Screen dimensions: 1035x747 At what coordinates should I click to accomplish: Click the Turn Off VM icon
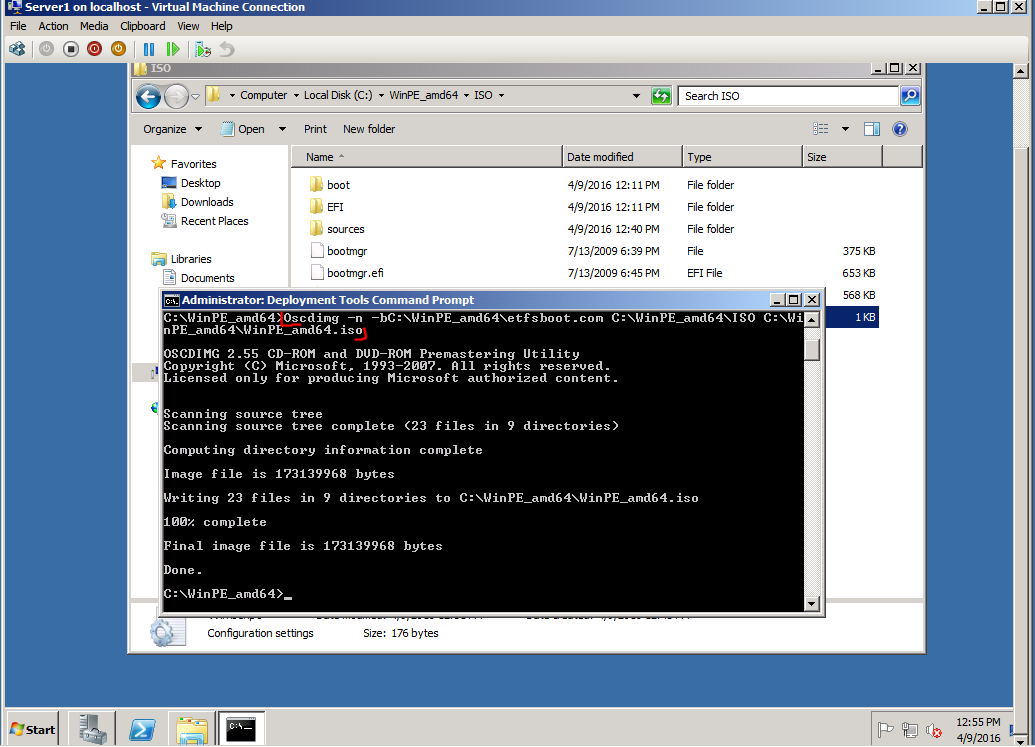pos(71,49)
